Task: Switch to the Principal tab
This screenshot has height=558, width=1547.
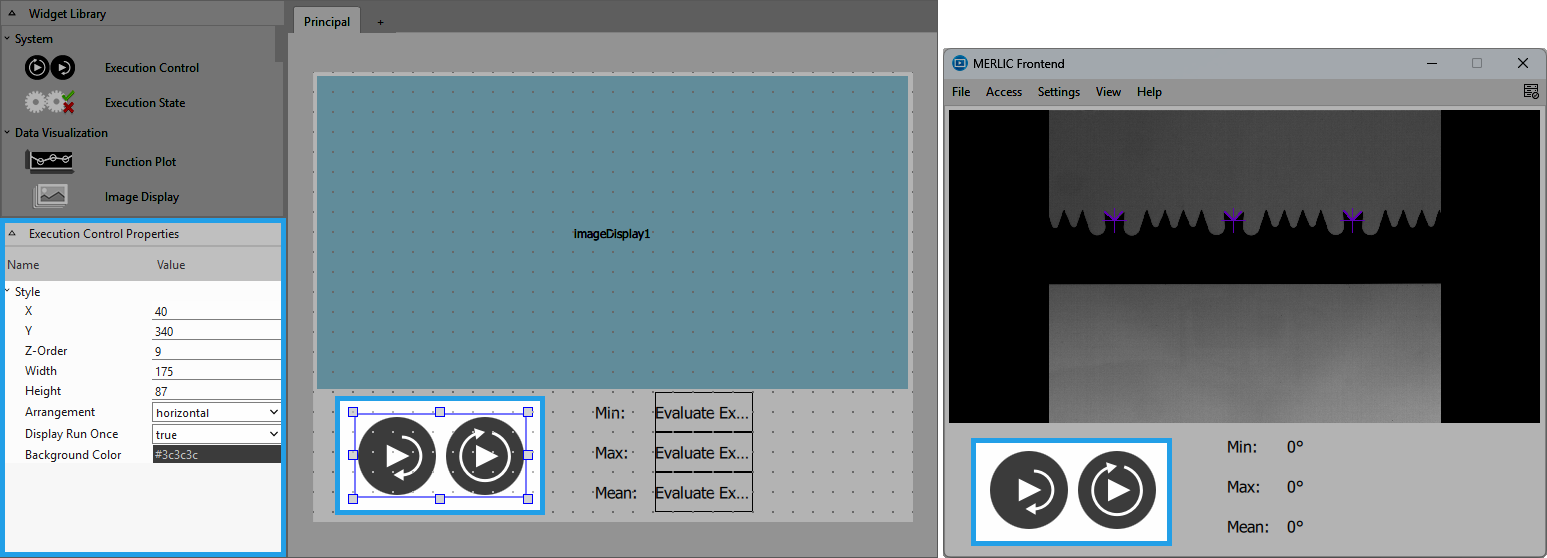Action: pos(327,22)
